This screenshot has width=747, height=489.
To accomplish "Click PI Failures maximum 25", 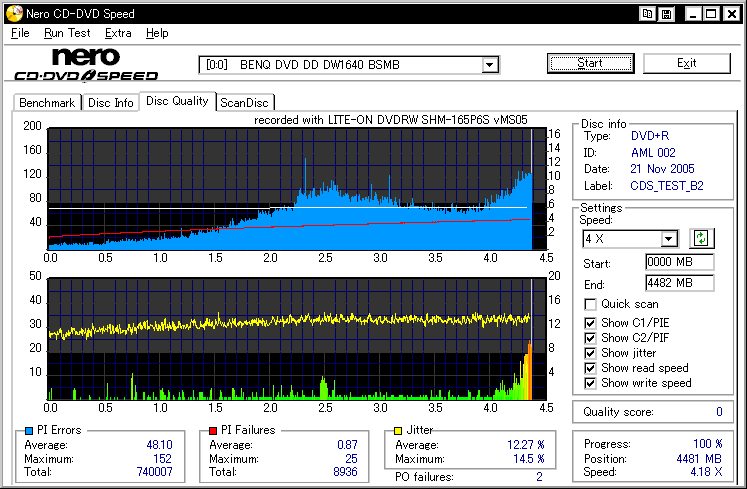I will (x=352, y=458).
